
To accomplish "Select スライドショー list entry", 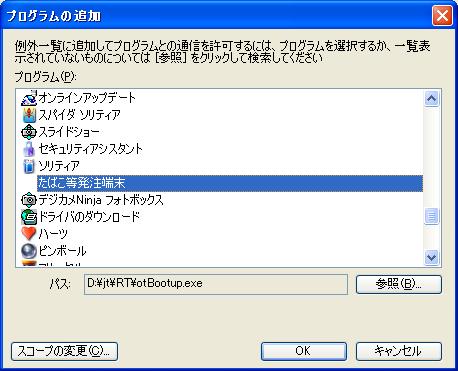I will (69, 132).
